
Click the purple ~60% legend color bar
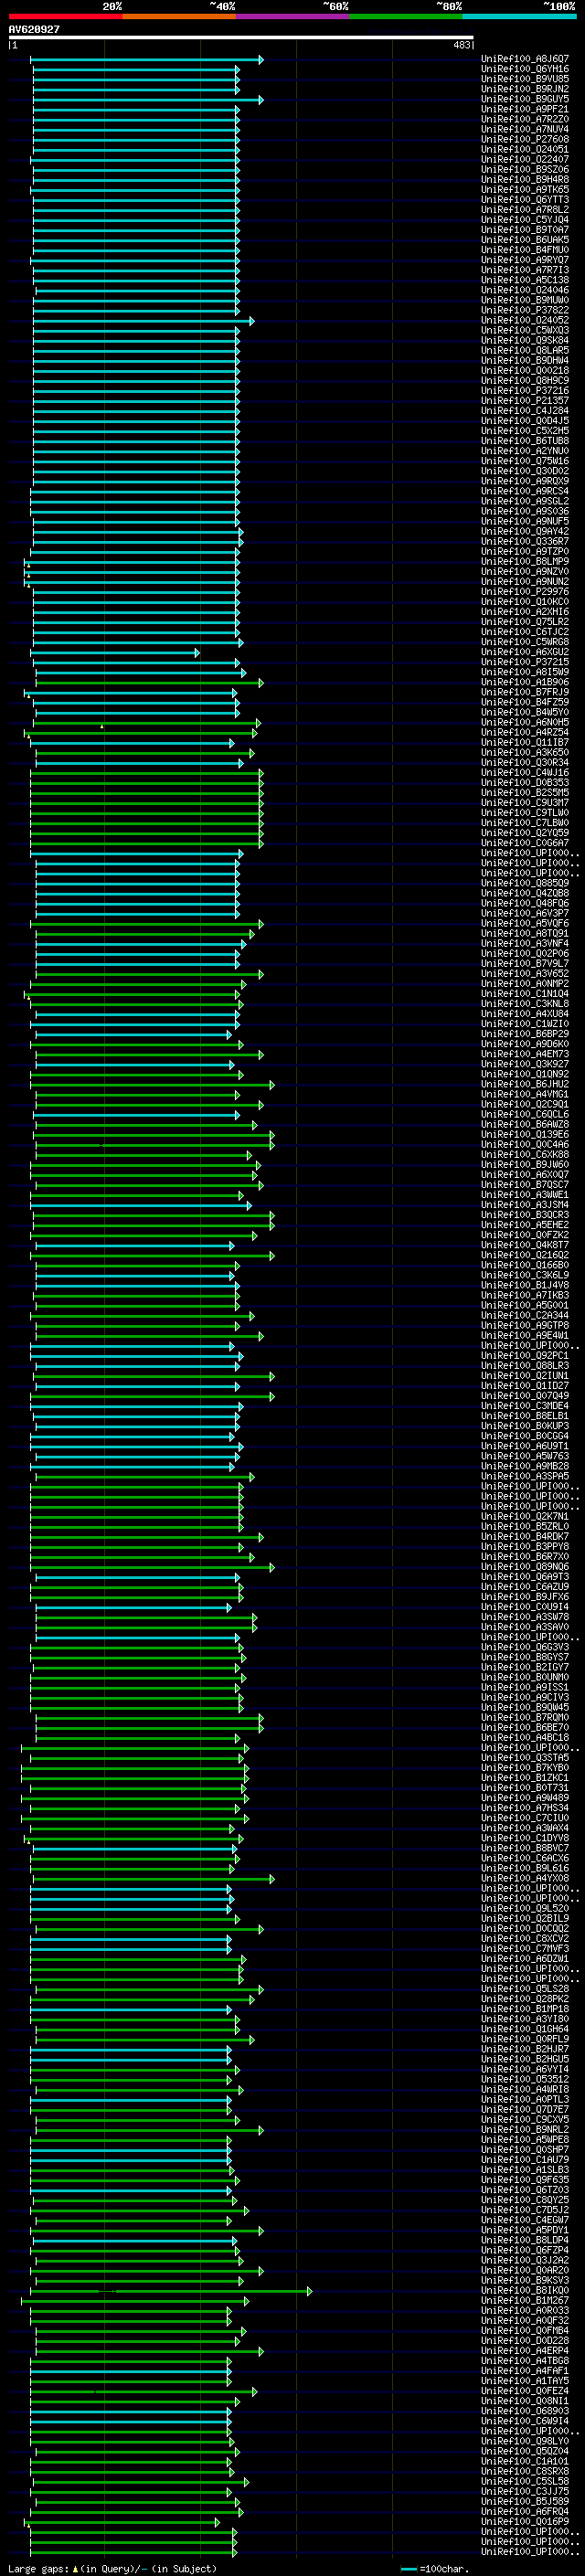click(293, 16)
